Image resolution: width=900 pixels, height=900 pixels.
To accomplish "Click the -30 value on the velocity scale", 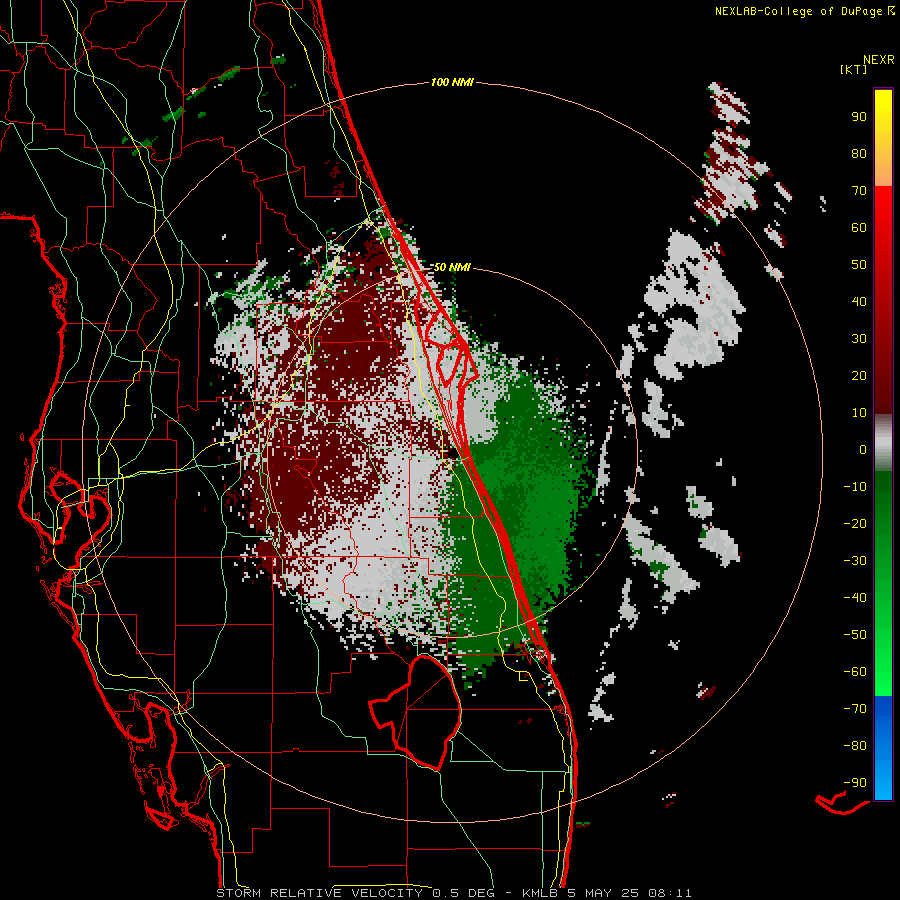I will coord(855,561).
